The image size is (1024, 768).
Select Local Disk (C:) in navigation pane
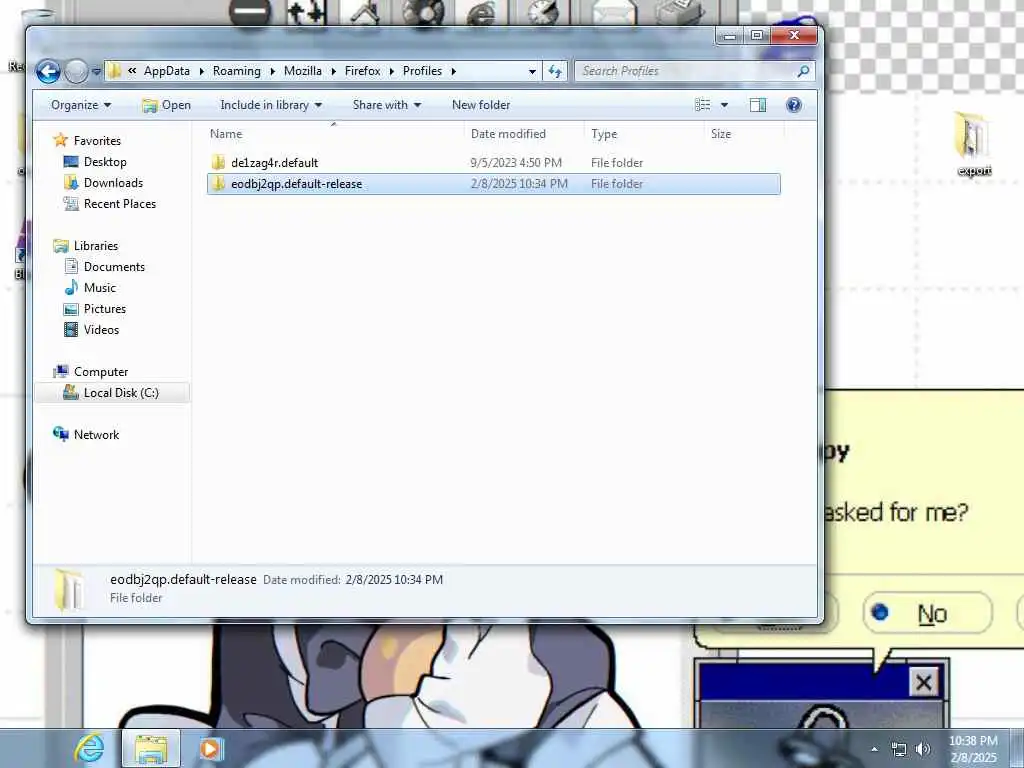[x=112, y=392]
